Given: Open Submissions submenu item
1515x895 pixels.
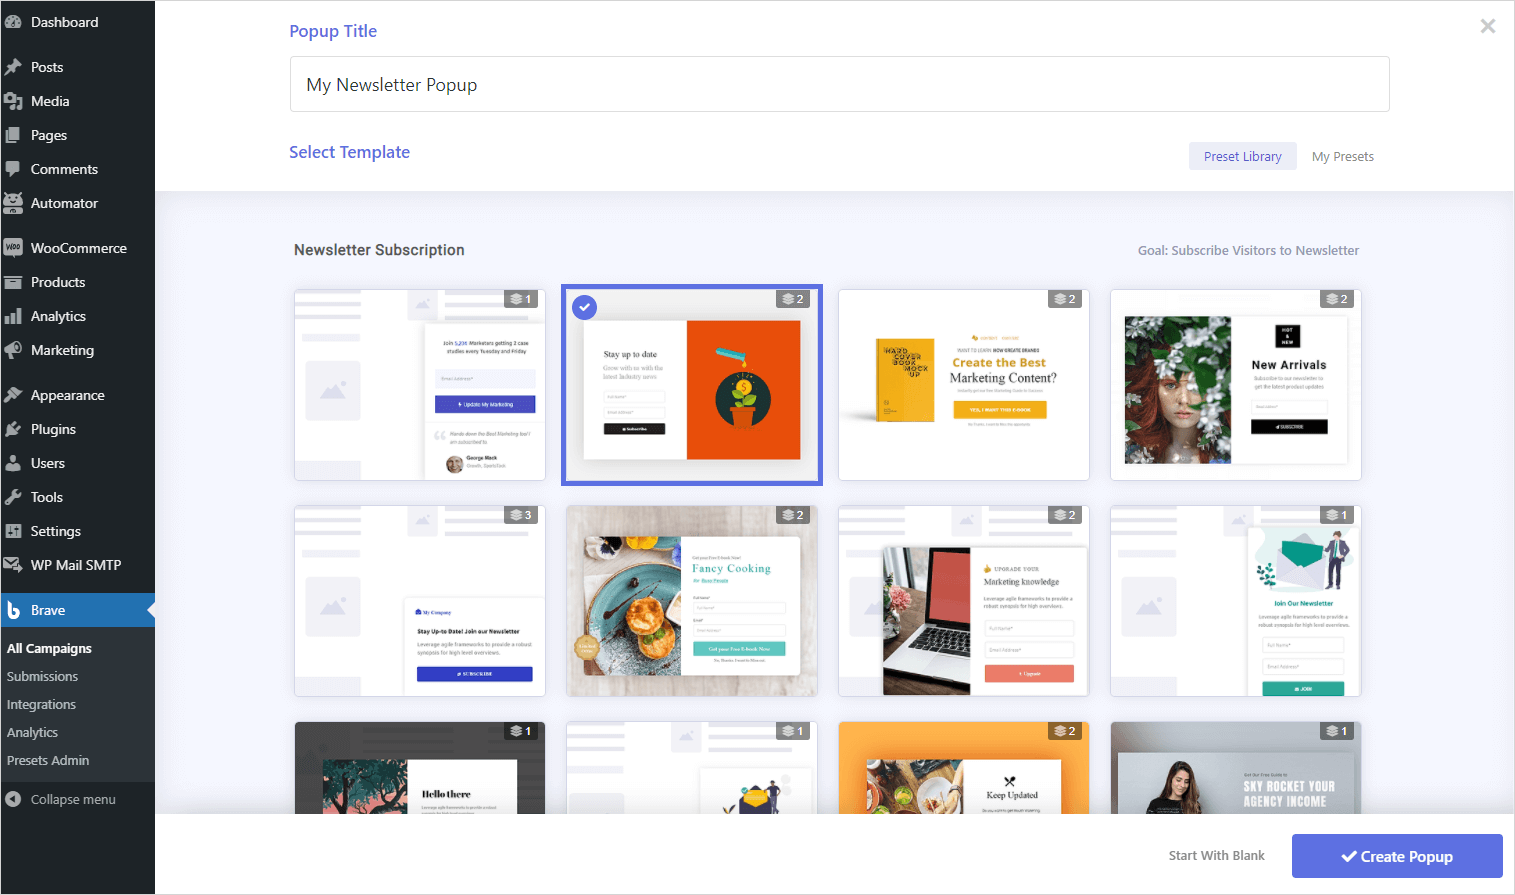Looking at the screenshot, I should pos(42,676).
